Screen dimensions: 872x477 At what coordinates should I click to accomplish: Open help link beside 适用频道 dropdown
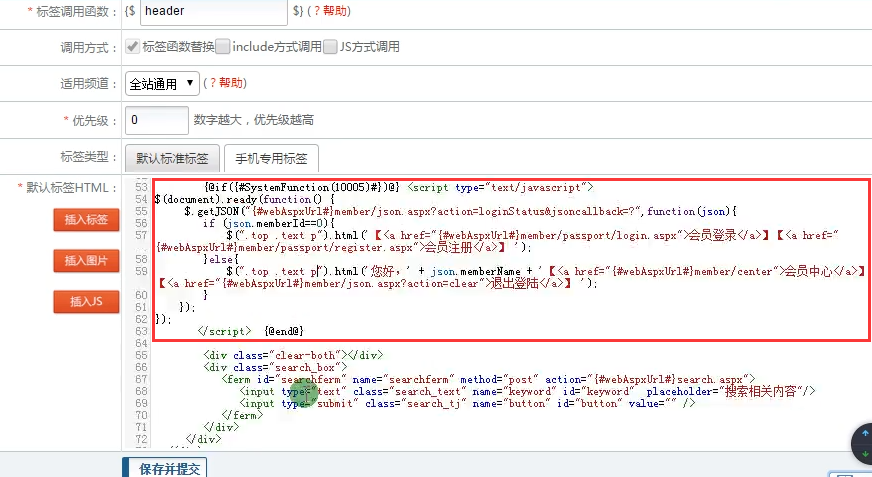pos(227,83)
